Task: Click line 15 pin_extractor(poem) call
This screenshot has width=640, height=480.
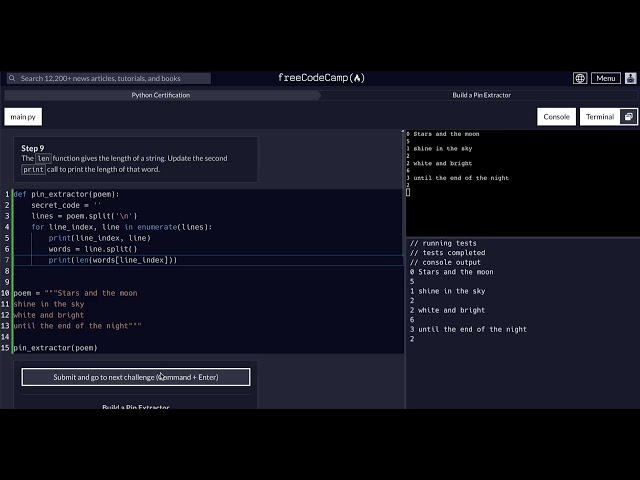Action: (56, 348)
